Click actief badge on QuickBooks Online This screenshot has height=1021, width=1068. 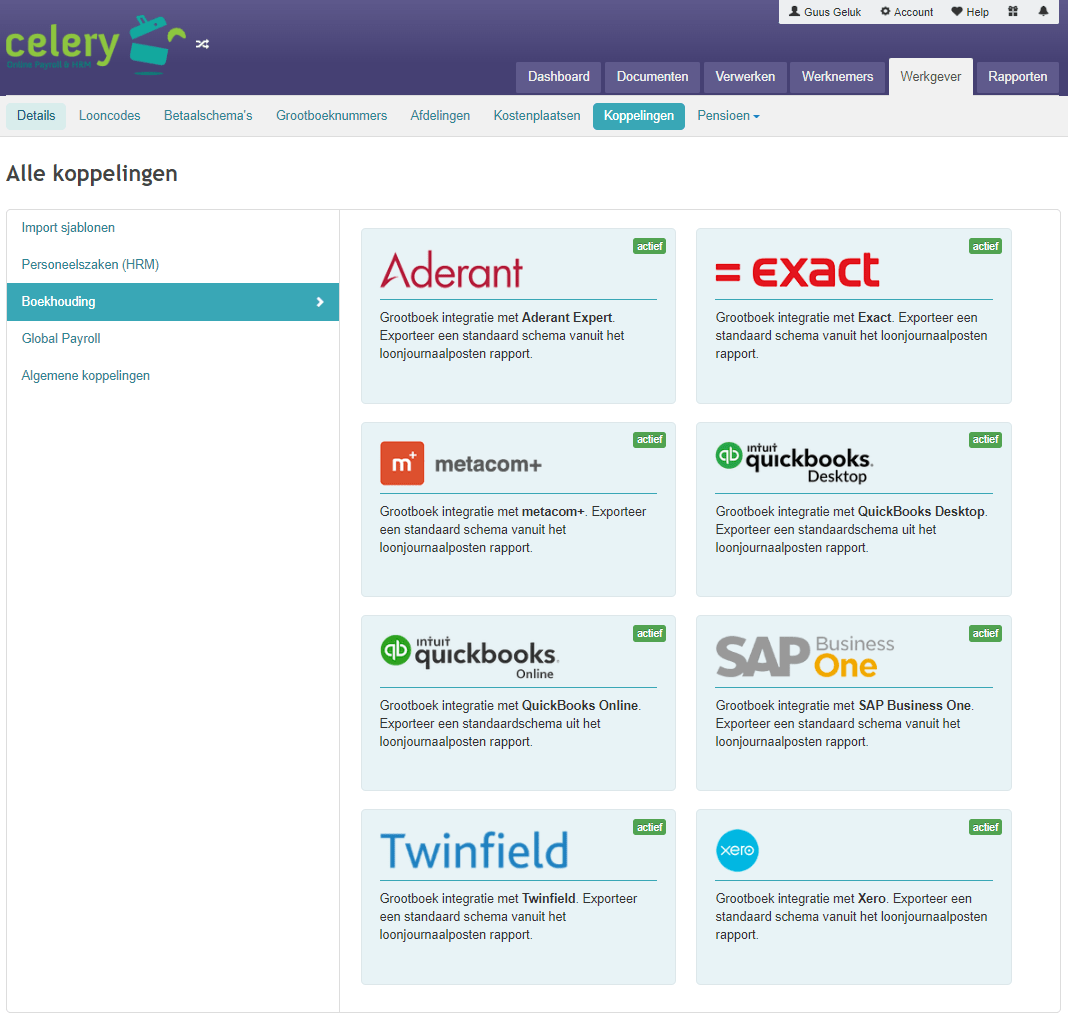[649, 633]
